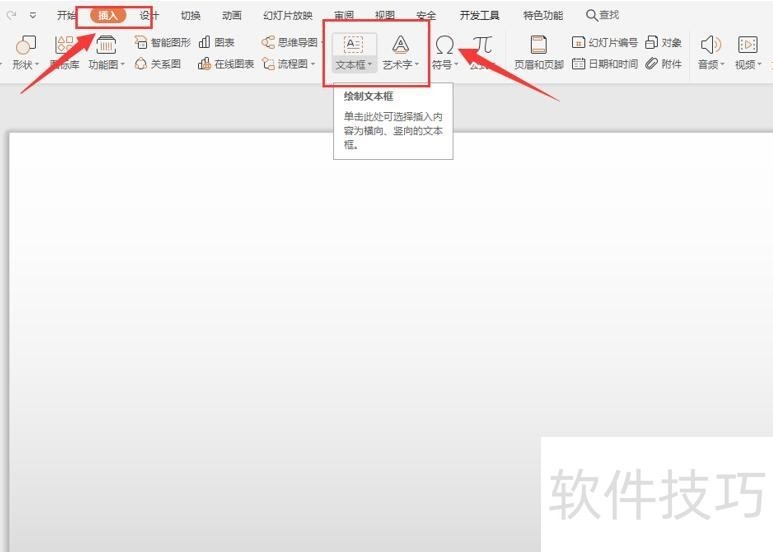Expand the 视频 dropdown arrow
The height and width of the screenshot is (552, 773).
[x=760, y=64]
